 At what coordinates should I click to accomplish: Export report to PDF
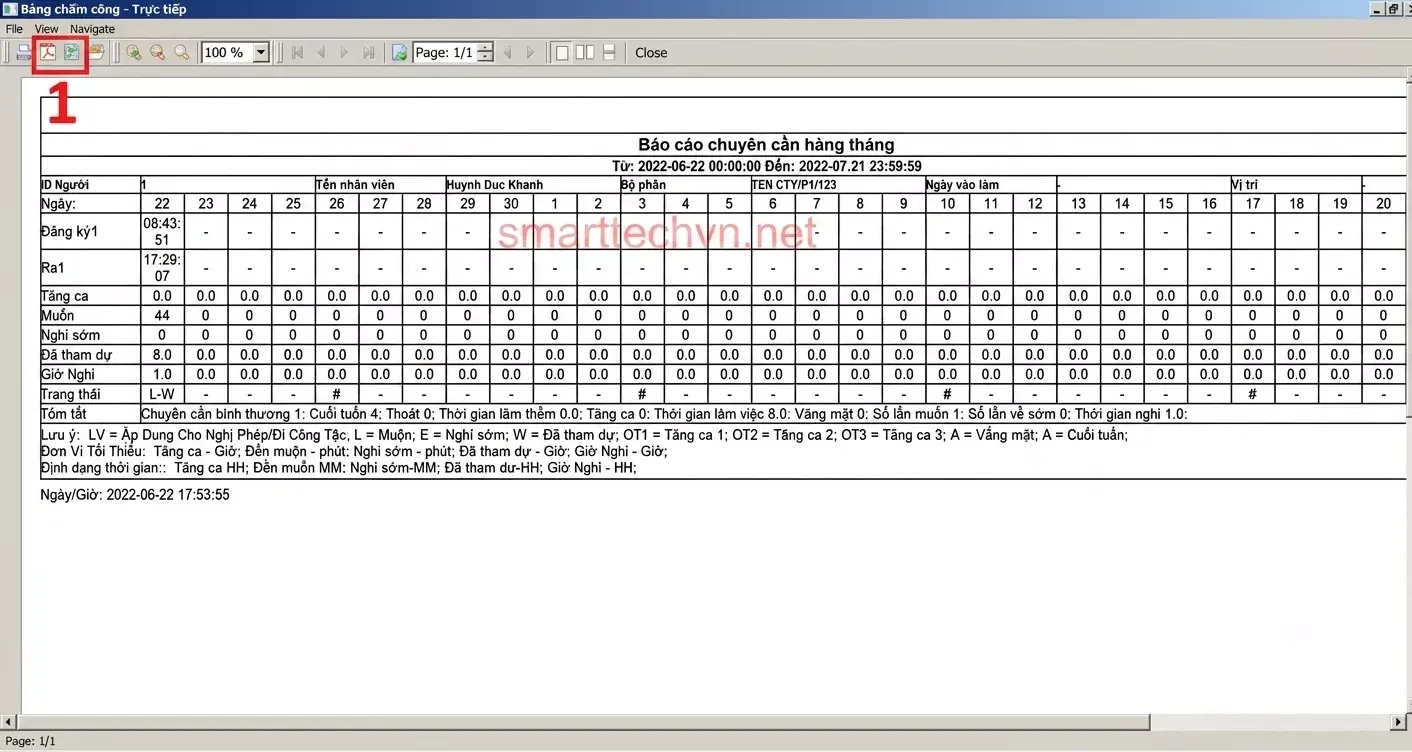(48, 53)
